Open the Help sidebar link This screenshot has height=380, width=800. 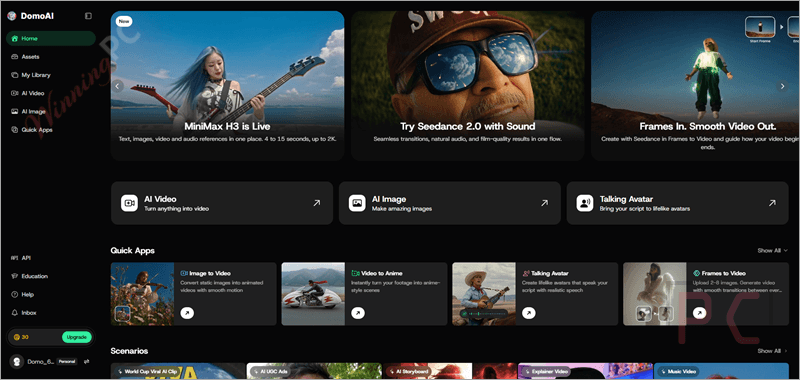tap(51, 294)
